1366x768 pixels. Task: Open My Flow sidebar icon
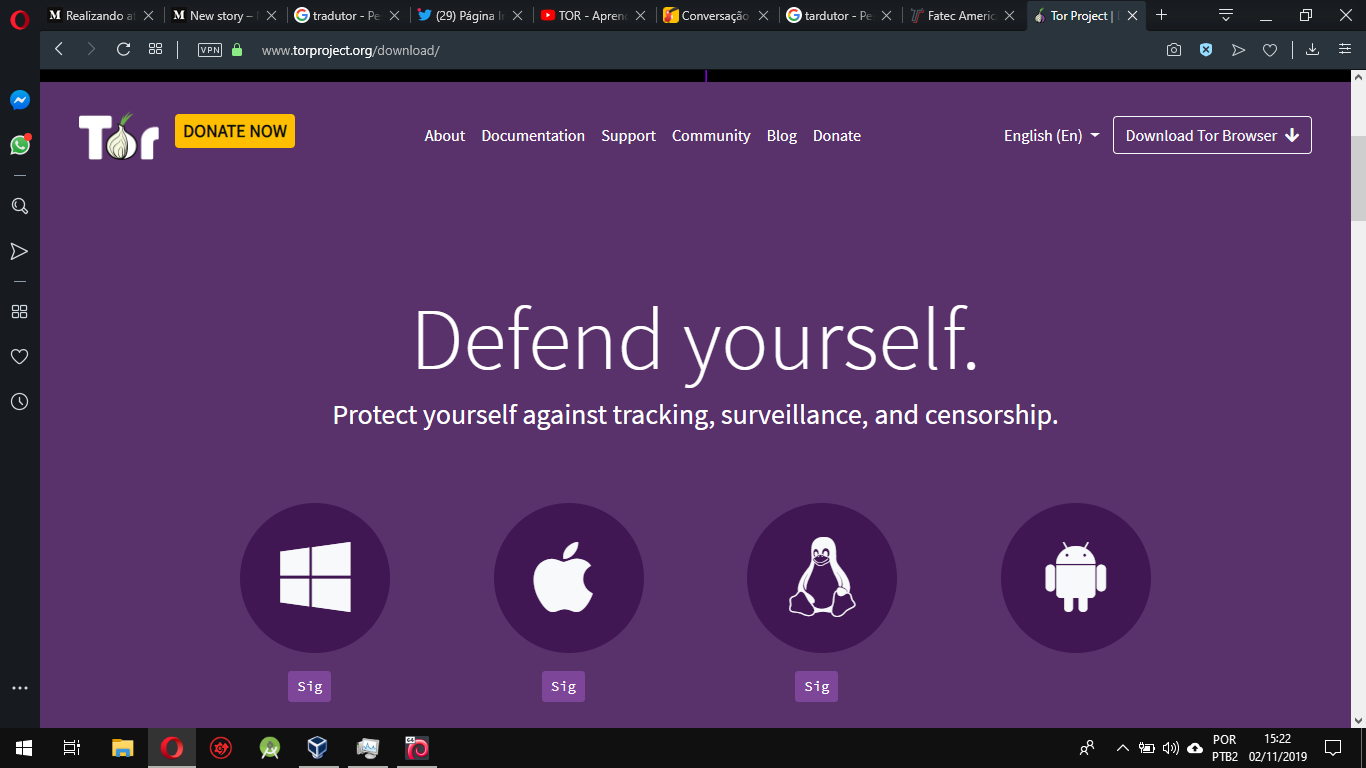[19, 251]
